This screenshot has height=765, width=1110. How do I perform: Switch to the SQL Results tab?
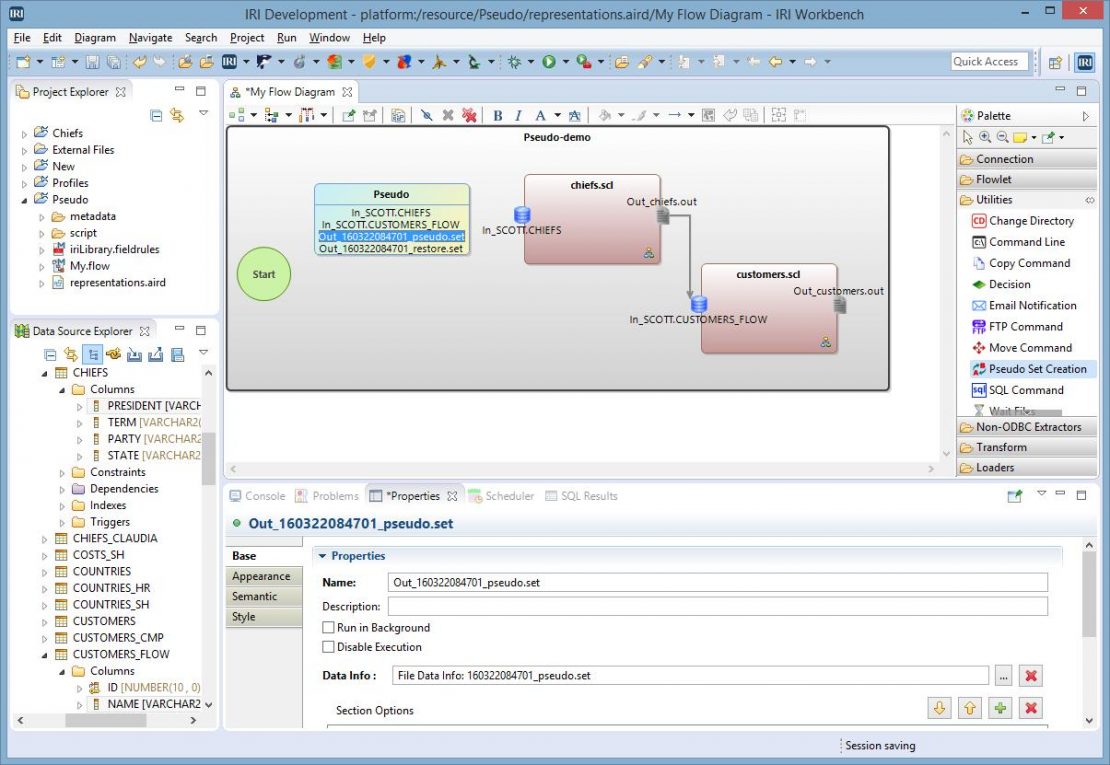581,496
